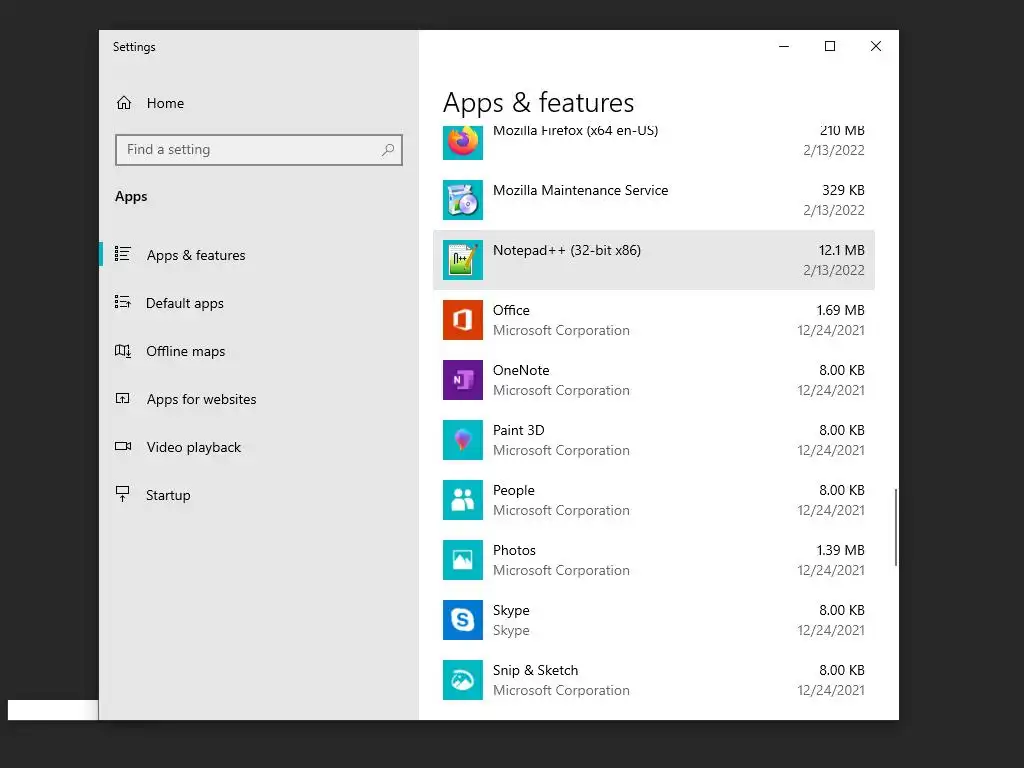This screenshot has height=768, width=1024.
Task: Click the People app icon
Action: tap(463, 500)
